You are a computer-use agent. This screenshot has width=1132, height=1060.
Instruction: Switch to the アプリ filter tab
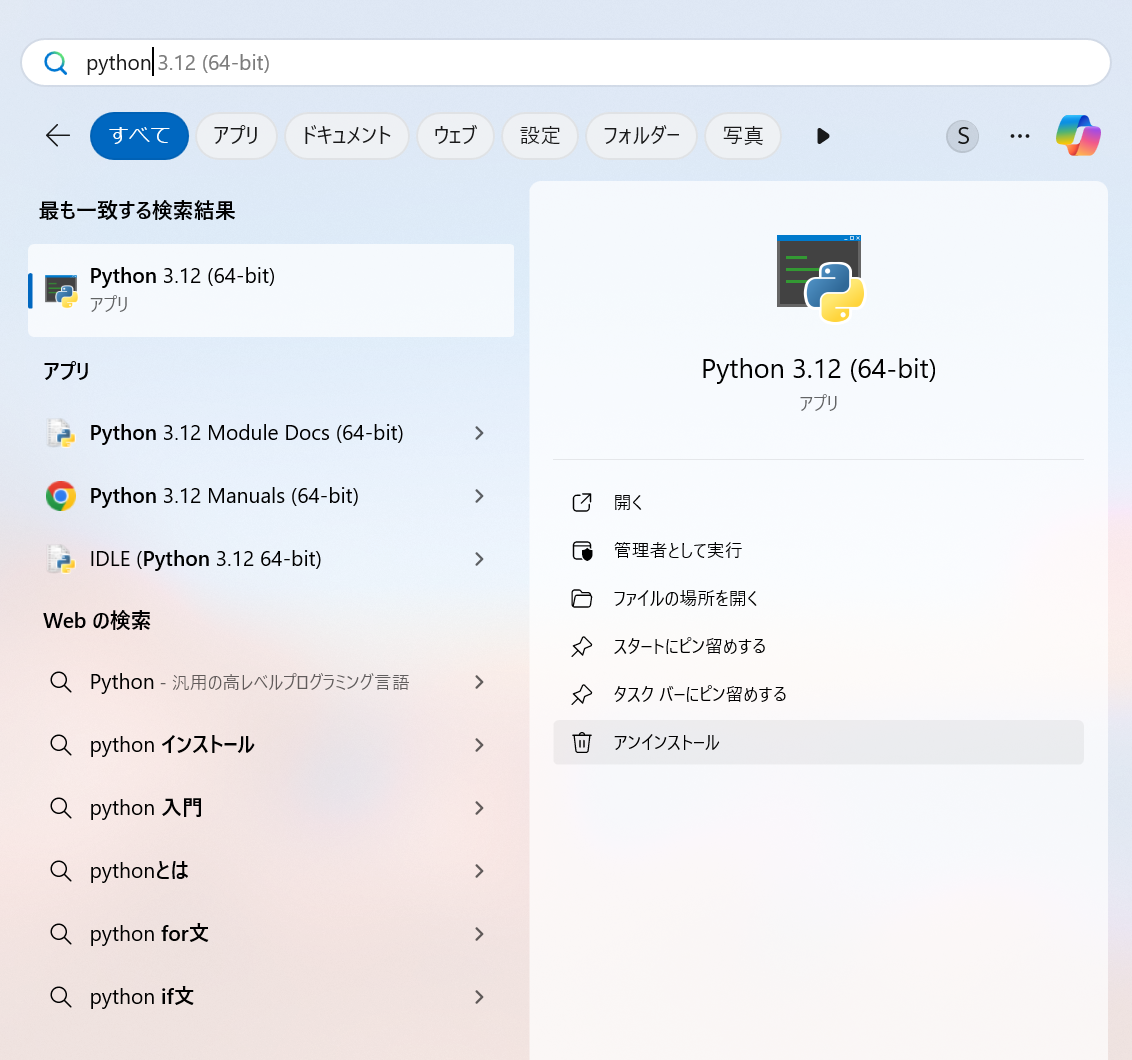pos(236,136)
